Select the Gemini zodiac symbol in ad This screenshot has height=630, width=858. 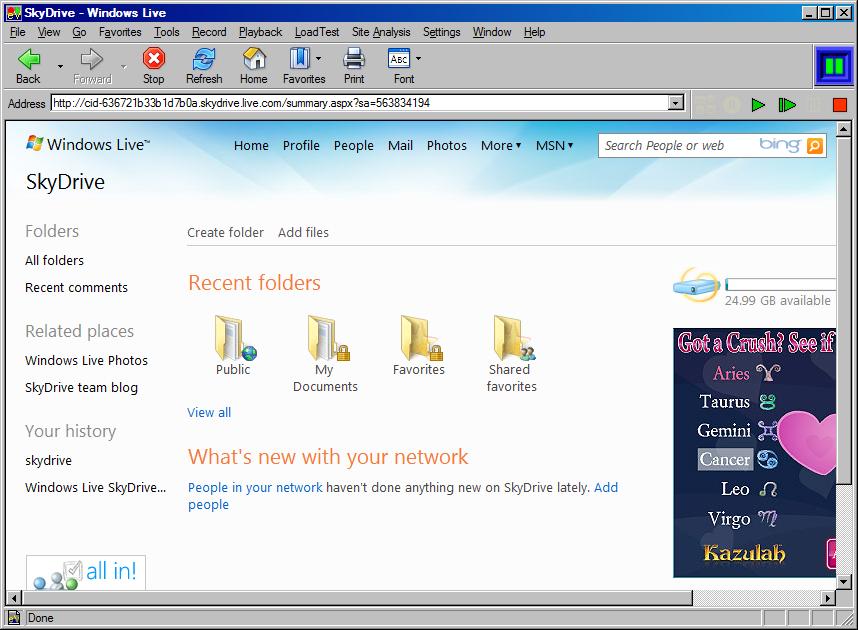click(767, 431)
